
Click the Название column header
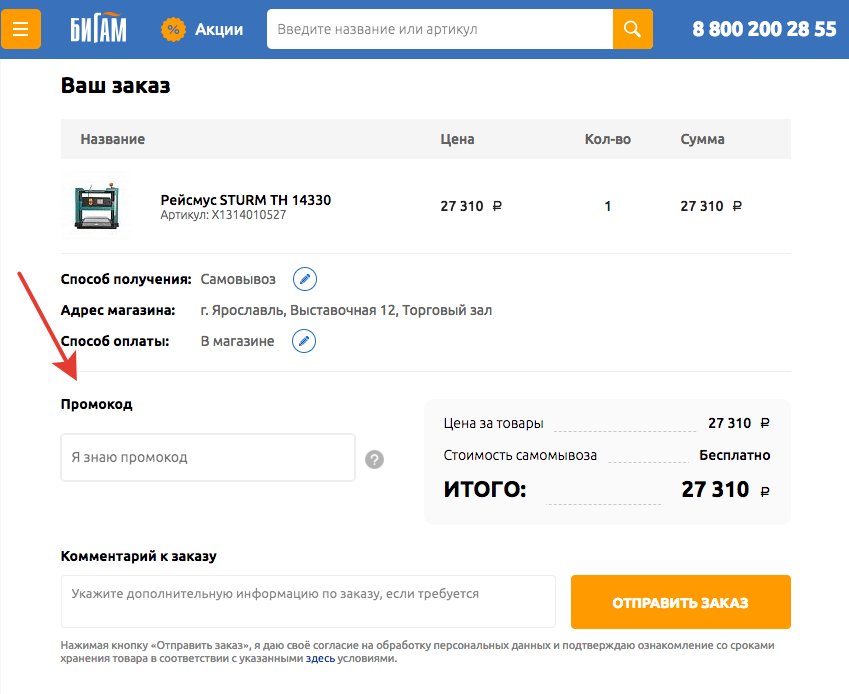coord(113,139)
